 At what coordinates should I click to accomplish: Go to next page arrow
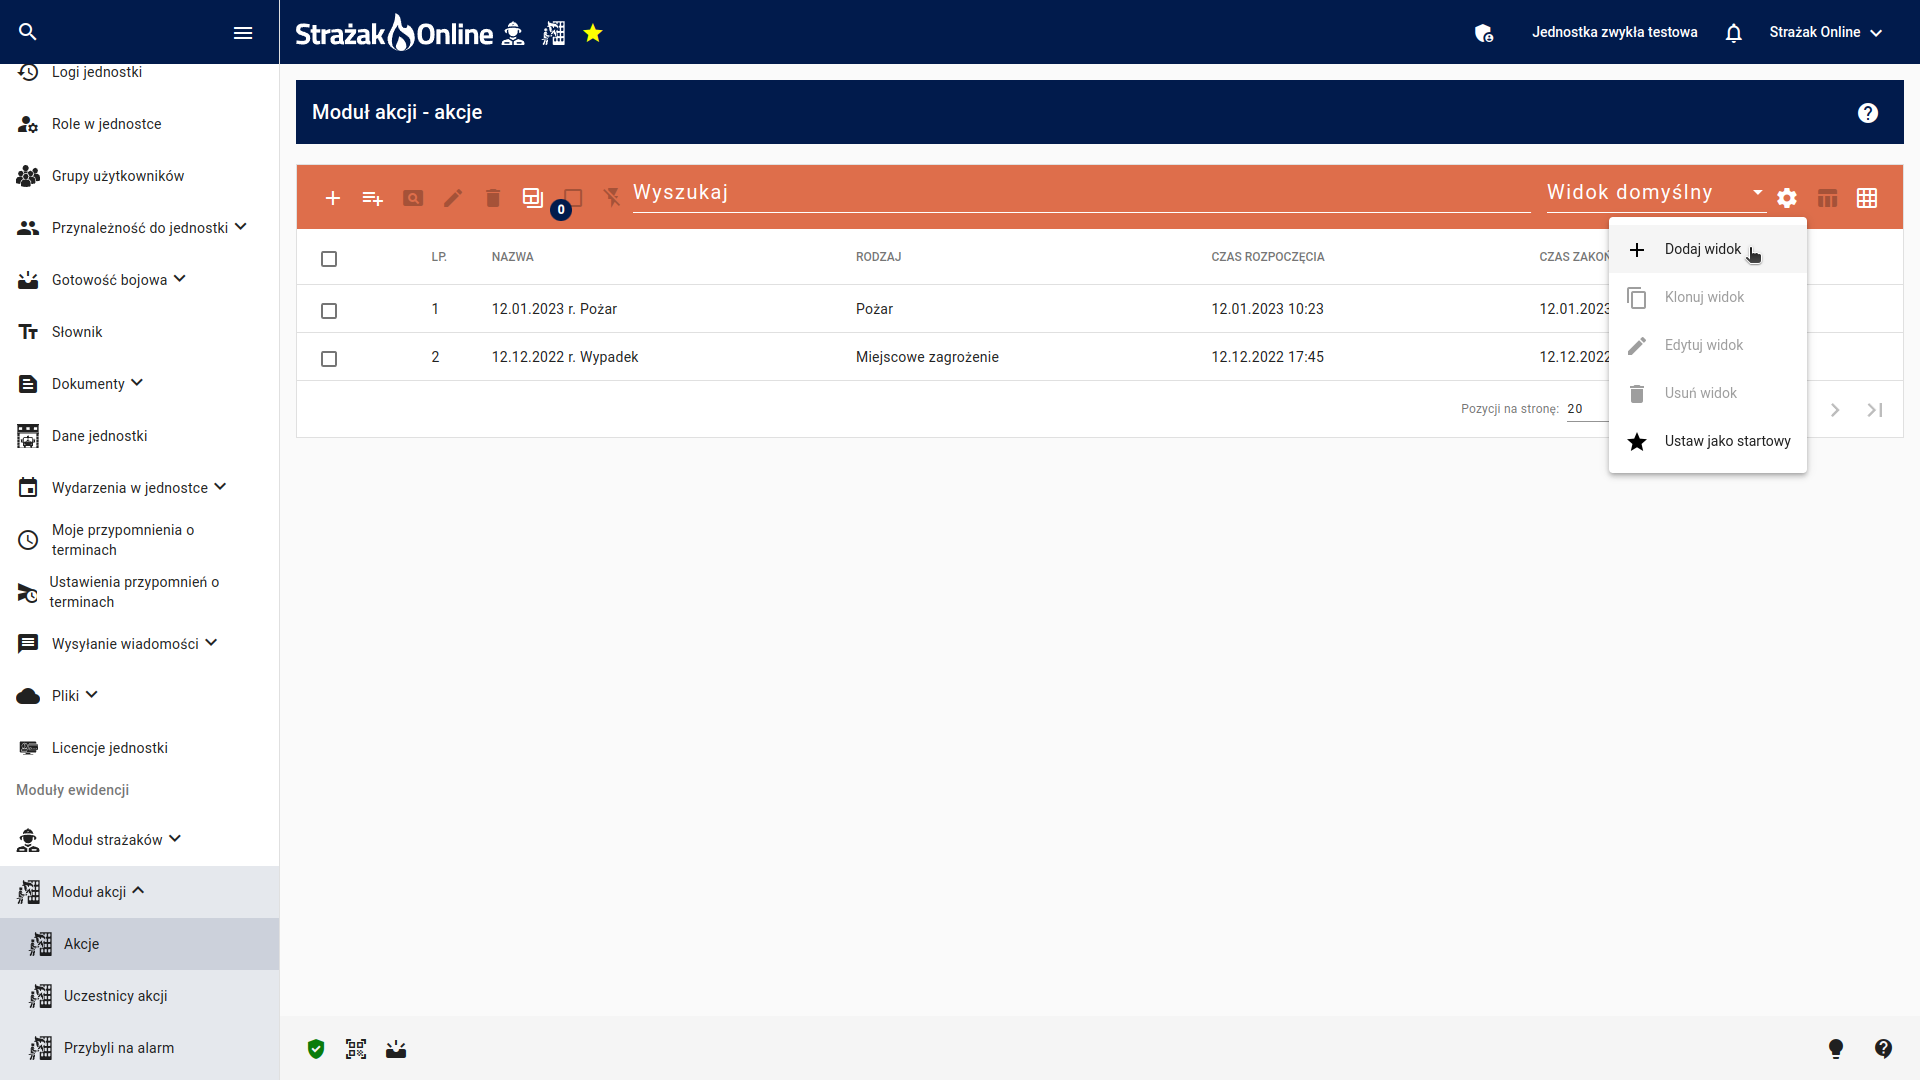(x=1835, y=410)
